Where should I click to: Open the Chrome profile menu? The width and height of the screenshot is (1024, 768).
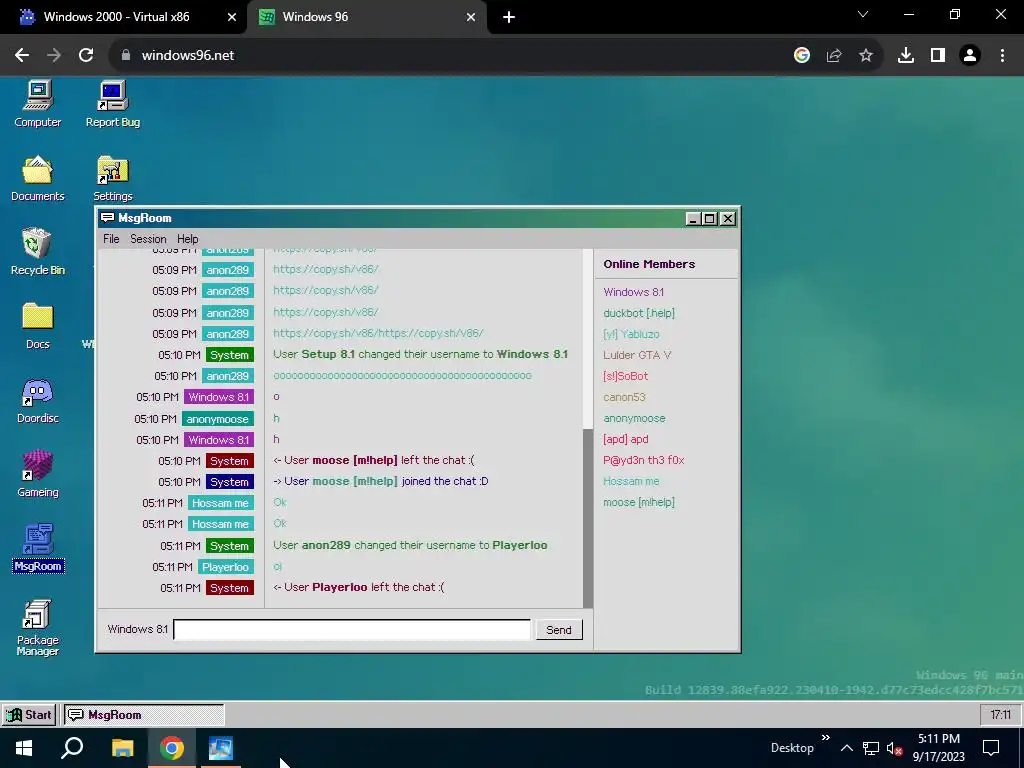pos(970,56)
